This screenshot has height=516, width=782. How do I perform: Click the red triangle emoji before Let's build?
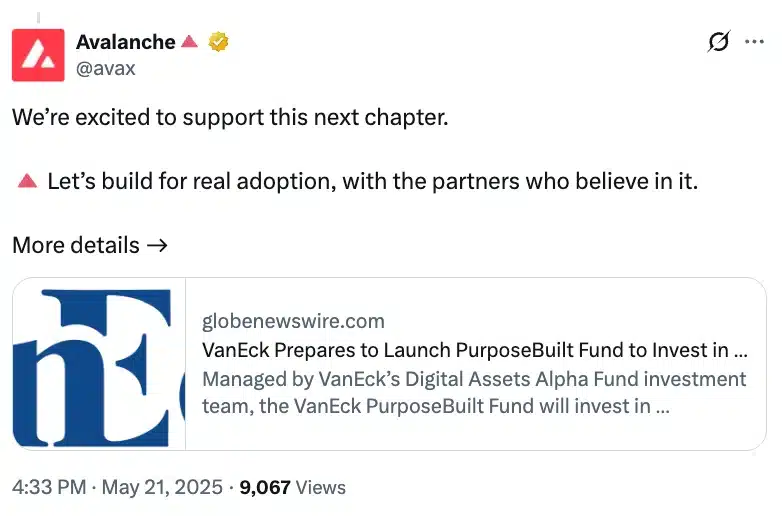27,180
